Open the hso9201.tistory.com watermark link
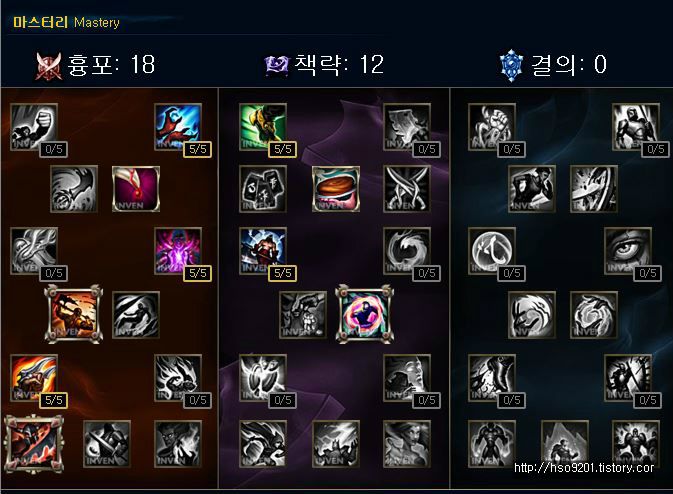Screen dimensions: 673x494 584,467
